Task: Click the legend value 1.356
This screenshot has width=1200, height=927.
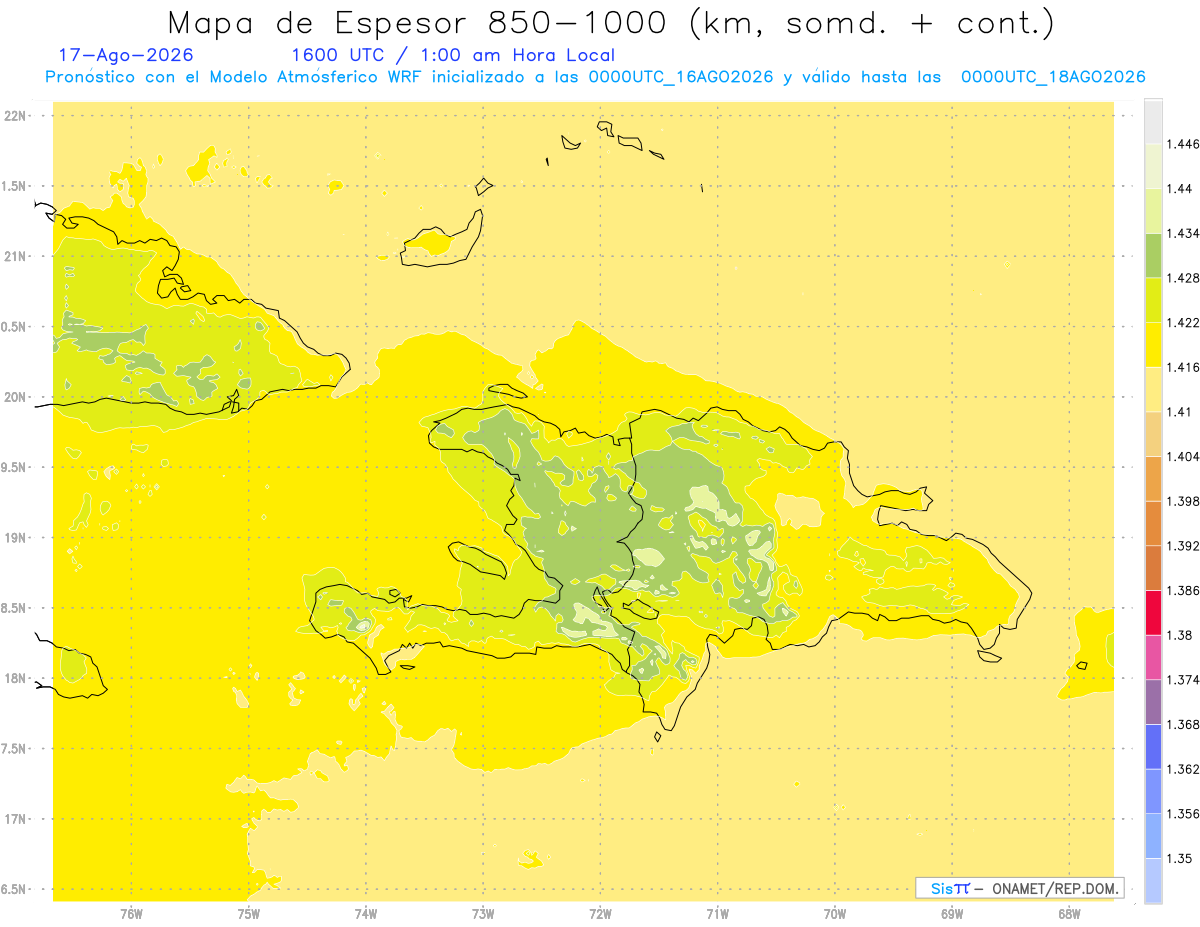Action: tap(1184, 814)
